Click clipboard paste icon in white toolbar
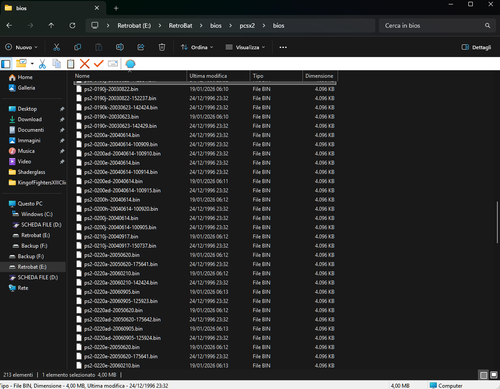This screenshot has width=500, height=389. click(70, 64)
